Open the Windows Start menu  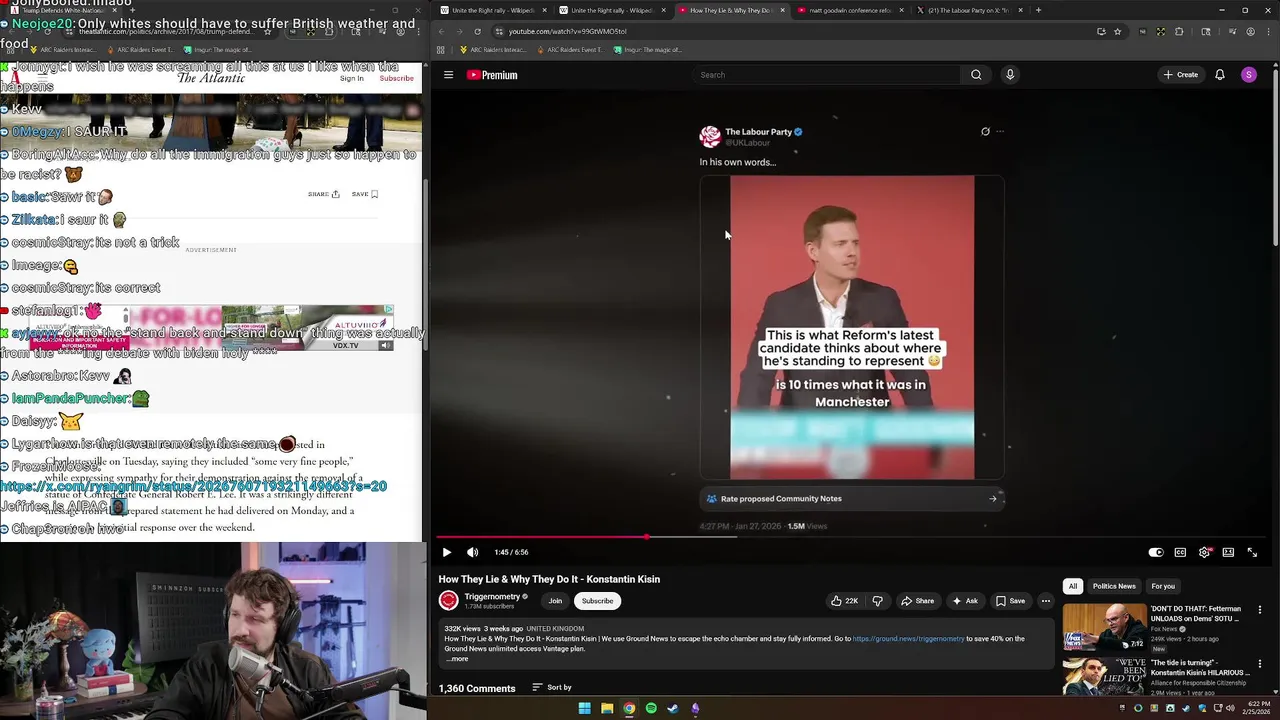(585, 708)
